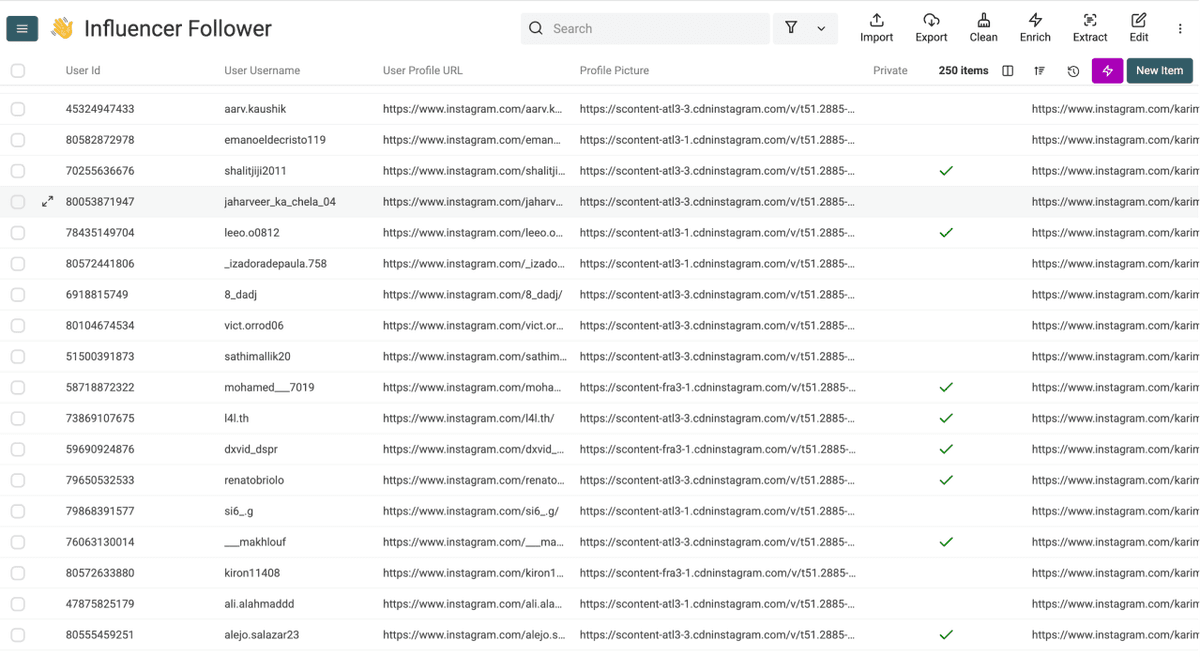Open the three-dot more options menu

1180,29
